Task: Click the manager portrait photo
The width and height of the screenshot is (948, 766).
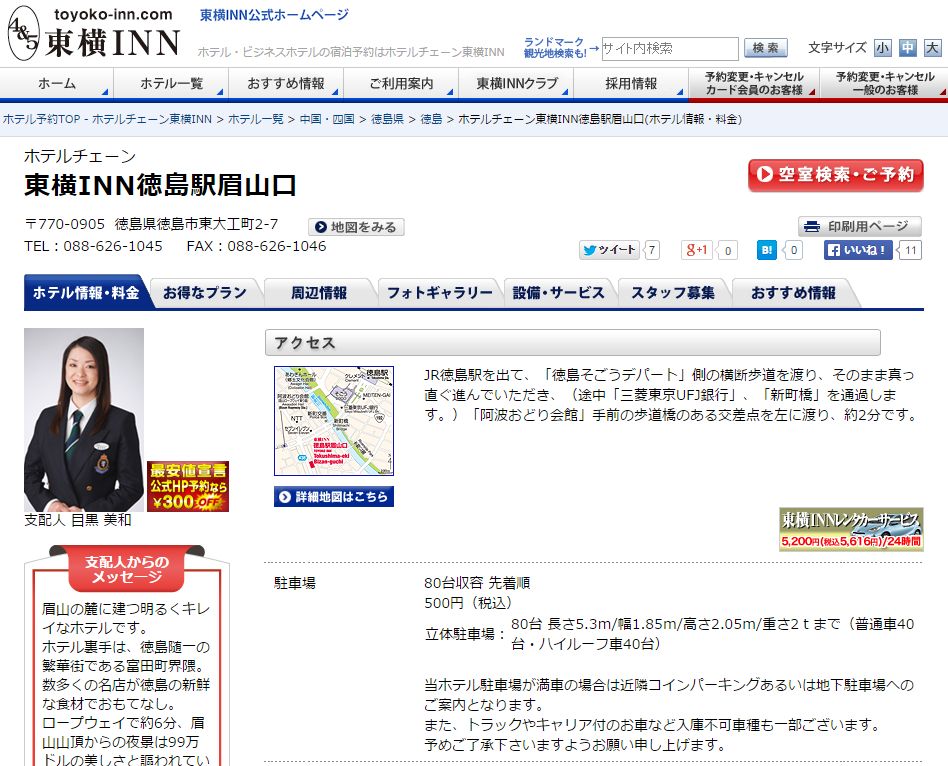Action: point(84,420)
